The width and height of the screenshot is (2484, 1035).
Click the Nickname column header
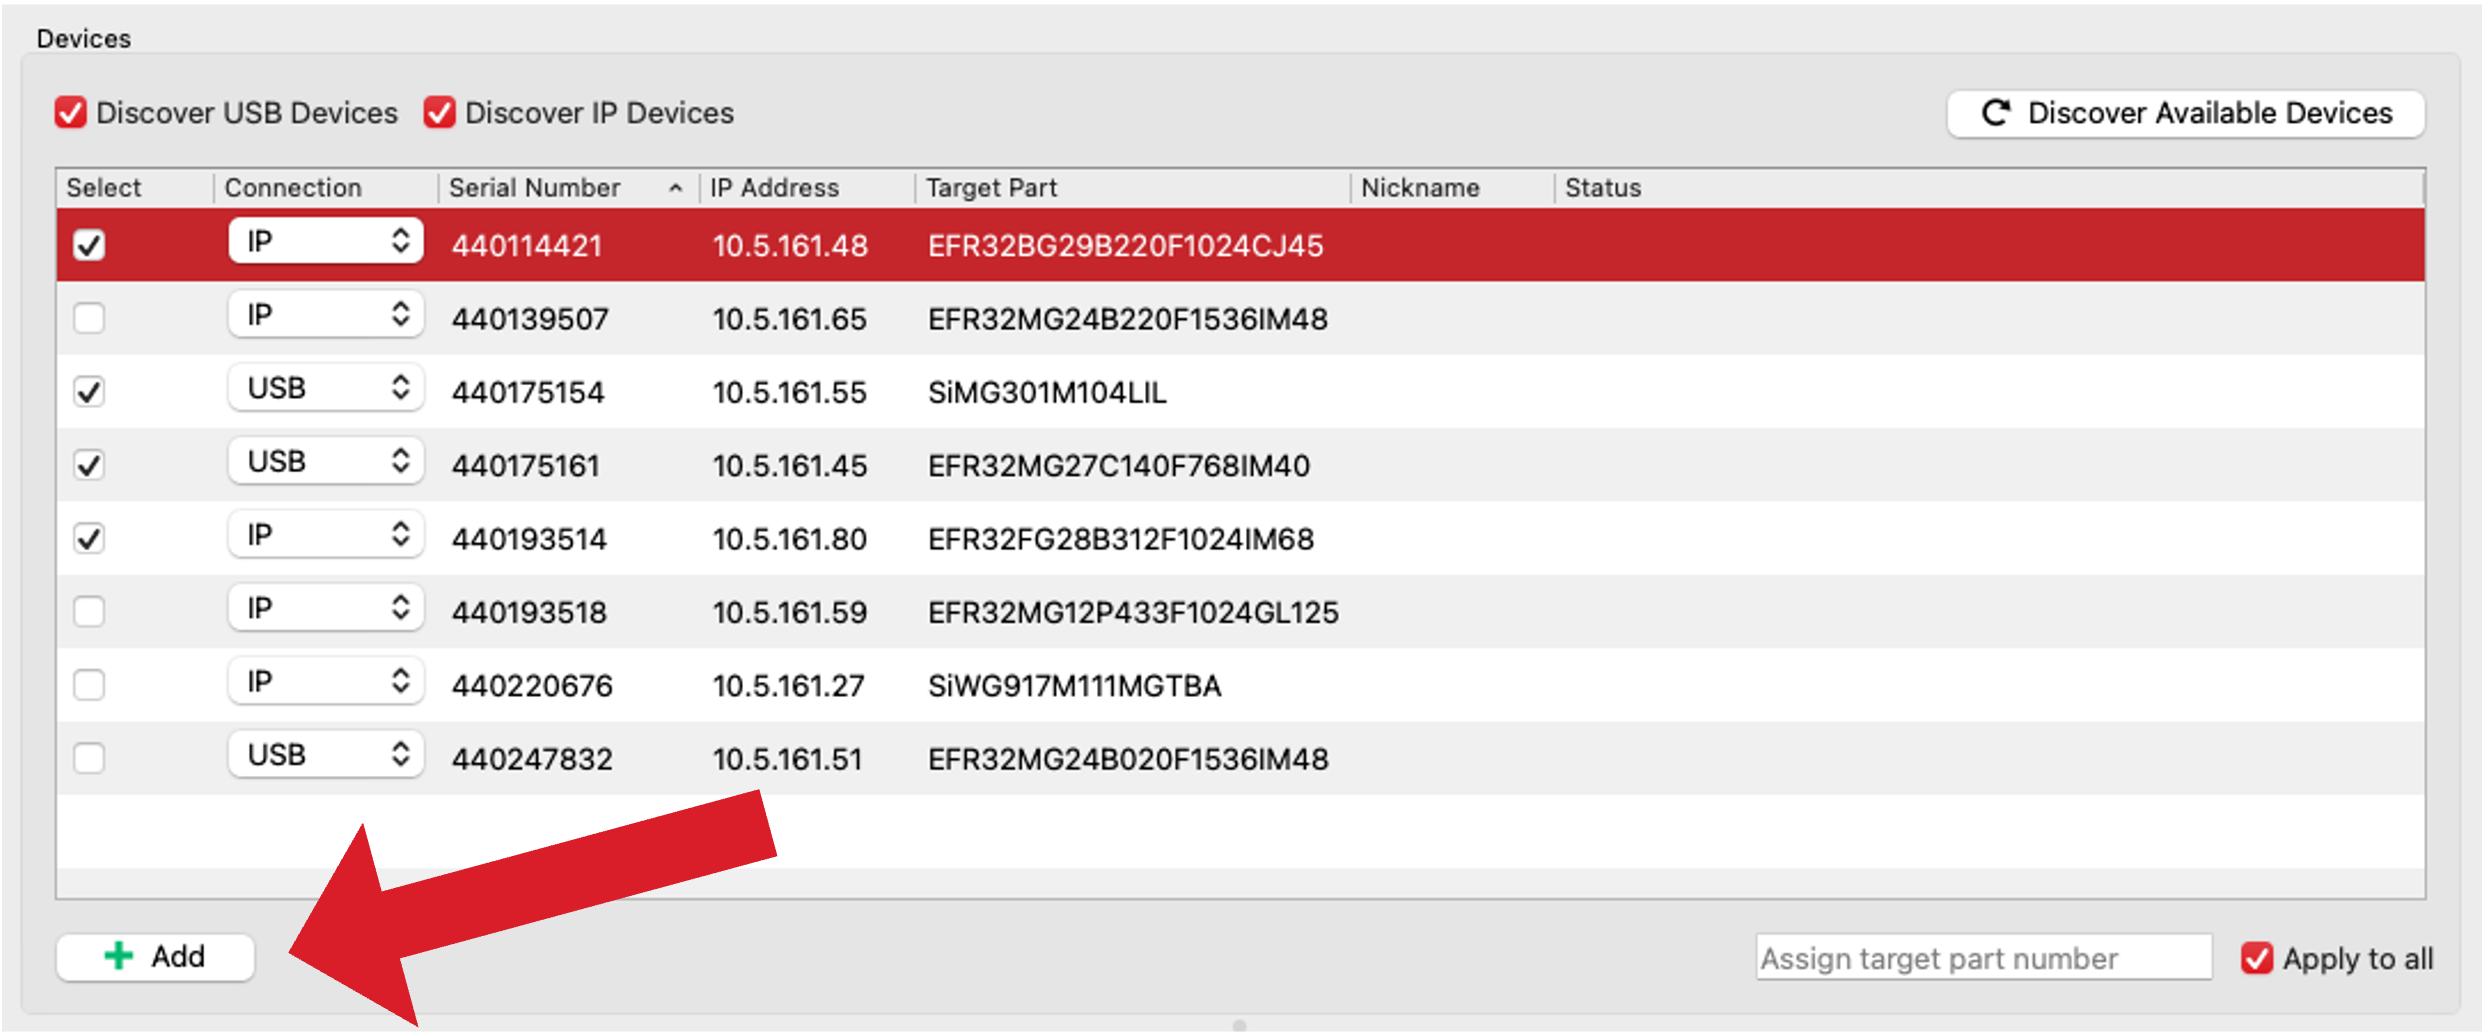coord(1419,188)
